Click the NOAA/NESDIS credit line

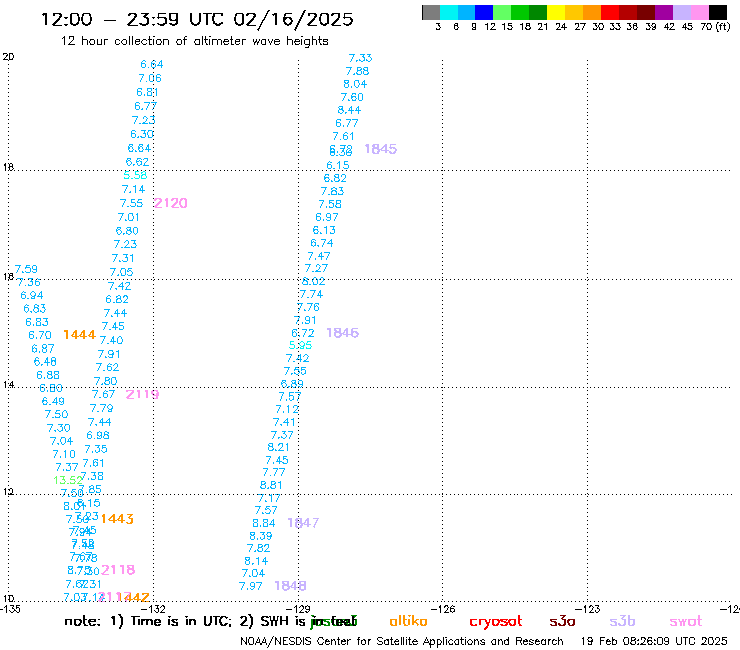pos(402,642)
